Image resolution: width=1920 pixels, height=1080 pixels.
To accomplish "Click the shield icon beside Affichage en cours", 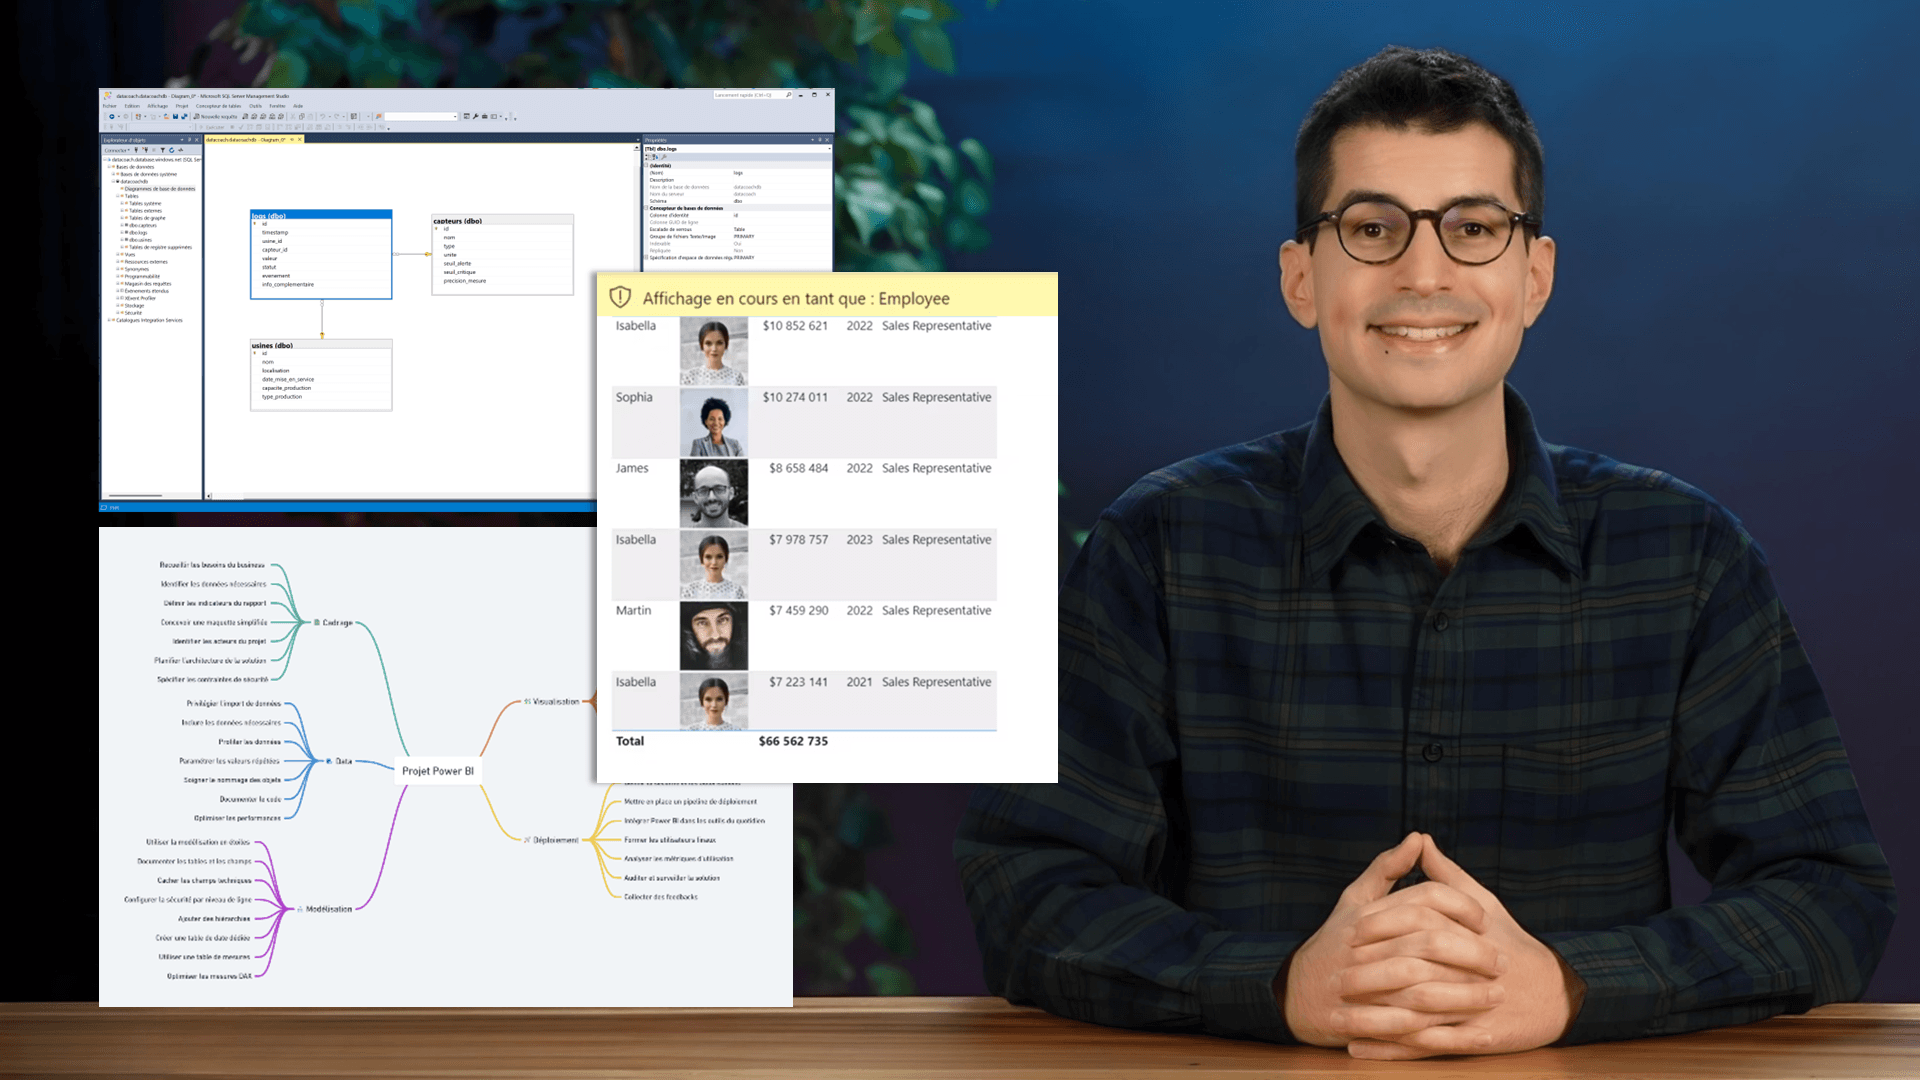I will click(620, 297).
